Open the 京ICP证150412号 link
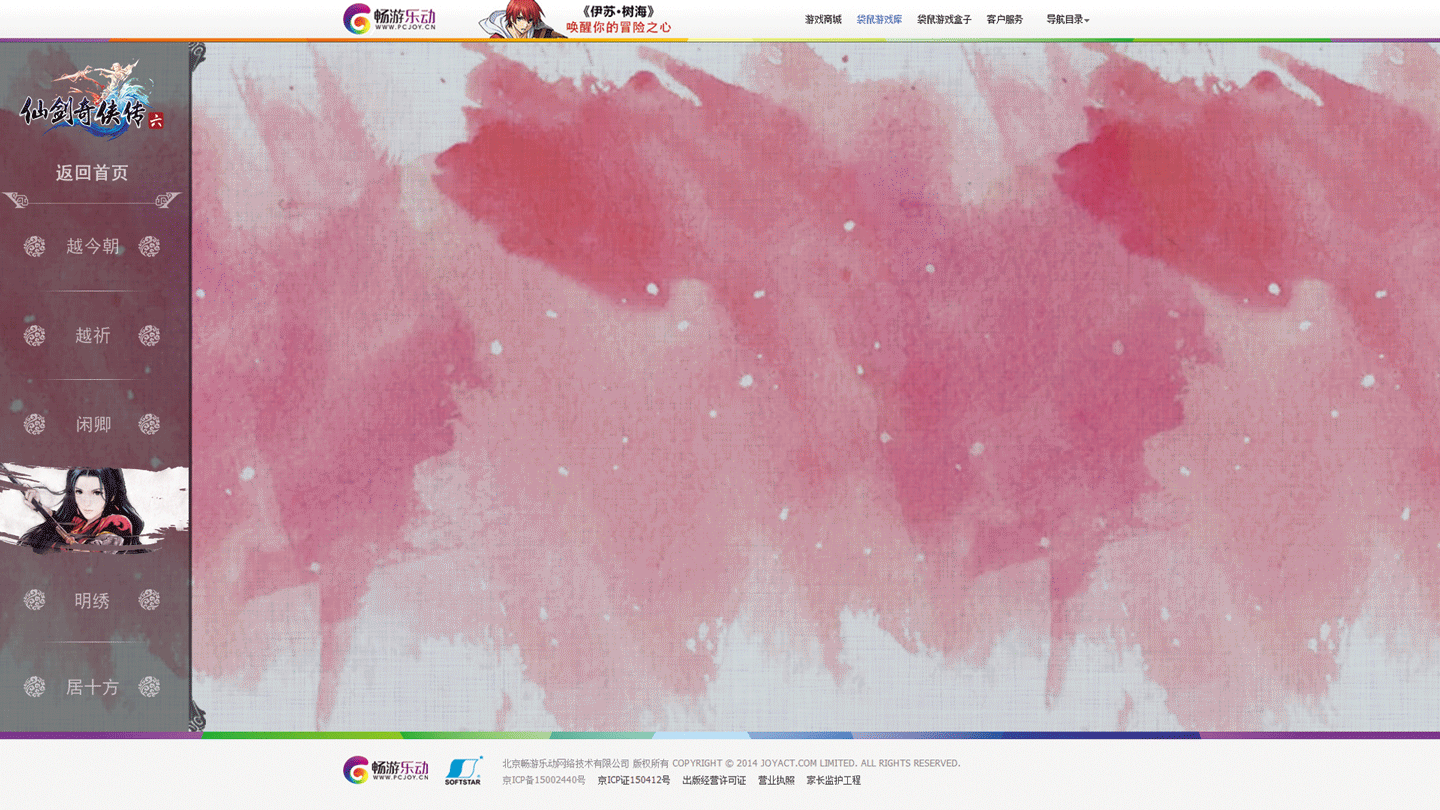 [x=634, y=780]
